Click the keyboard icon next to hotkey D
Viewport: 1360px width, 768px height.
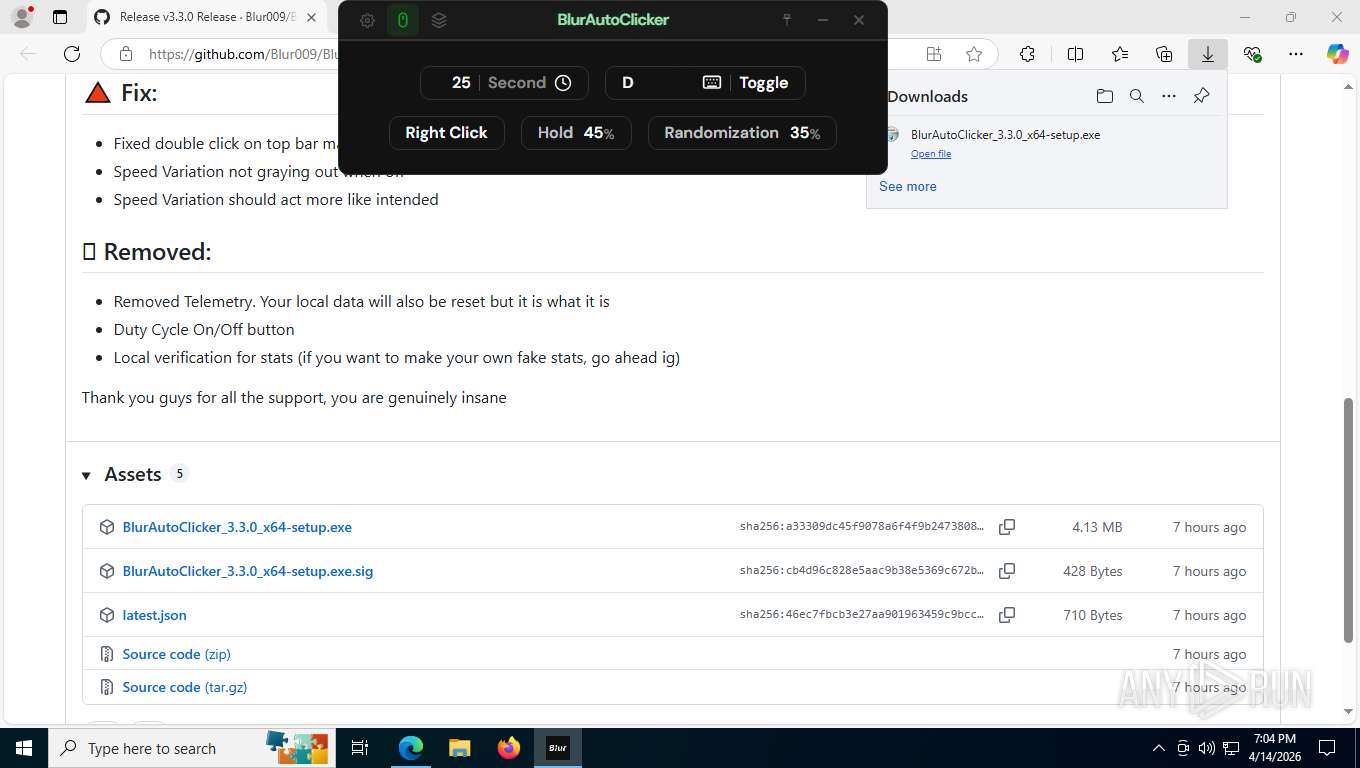712,83
